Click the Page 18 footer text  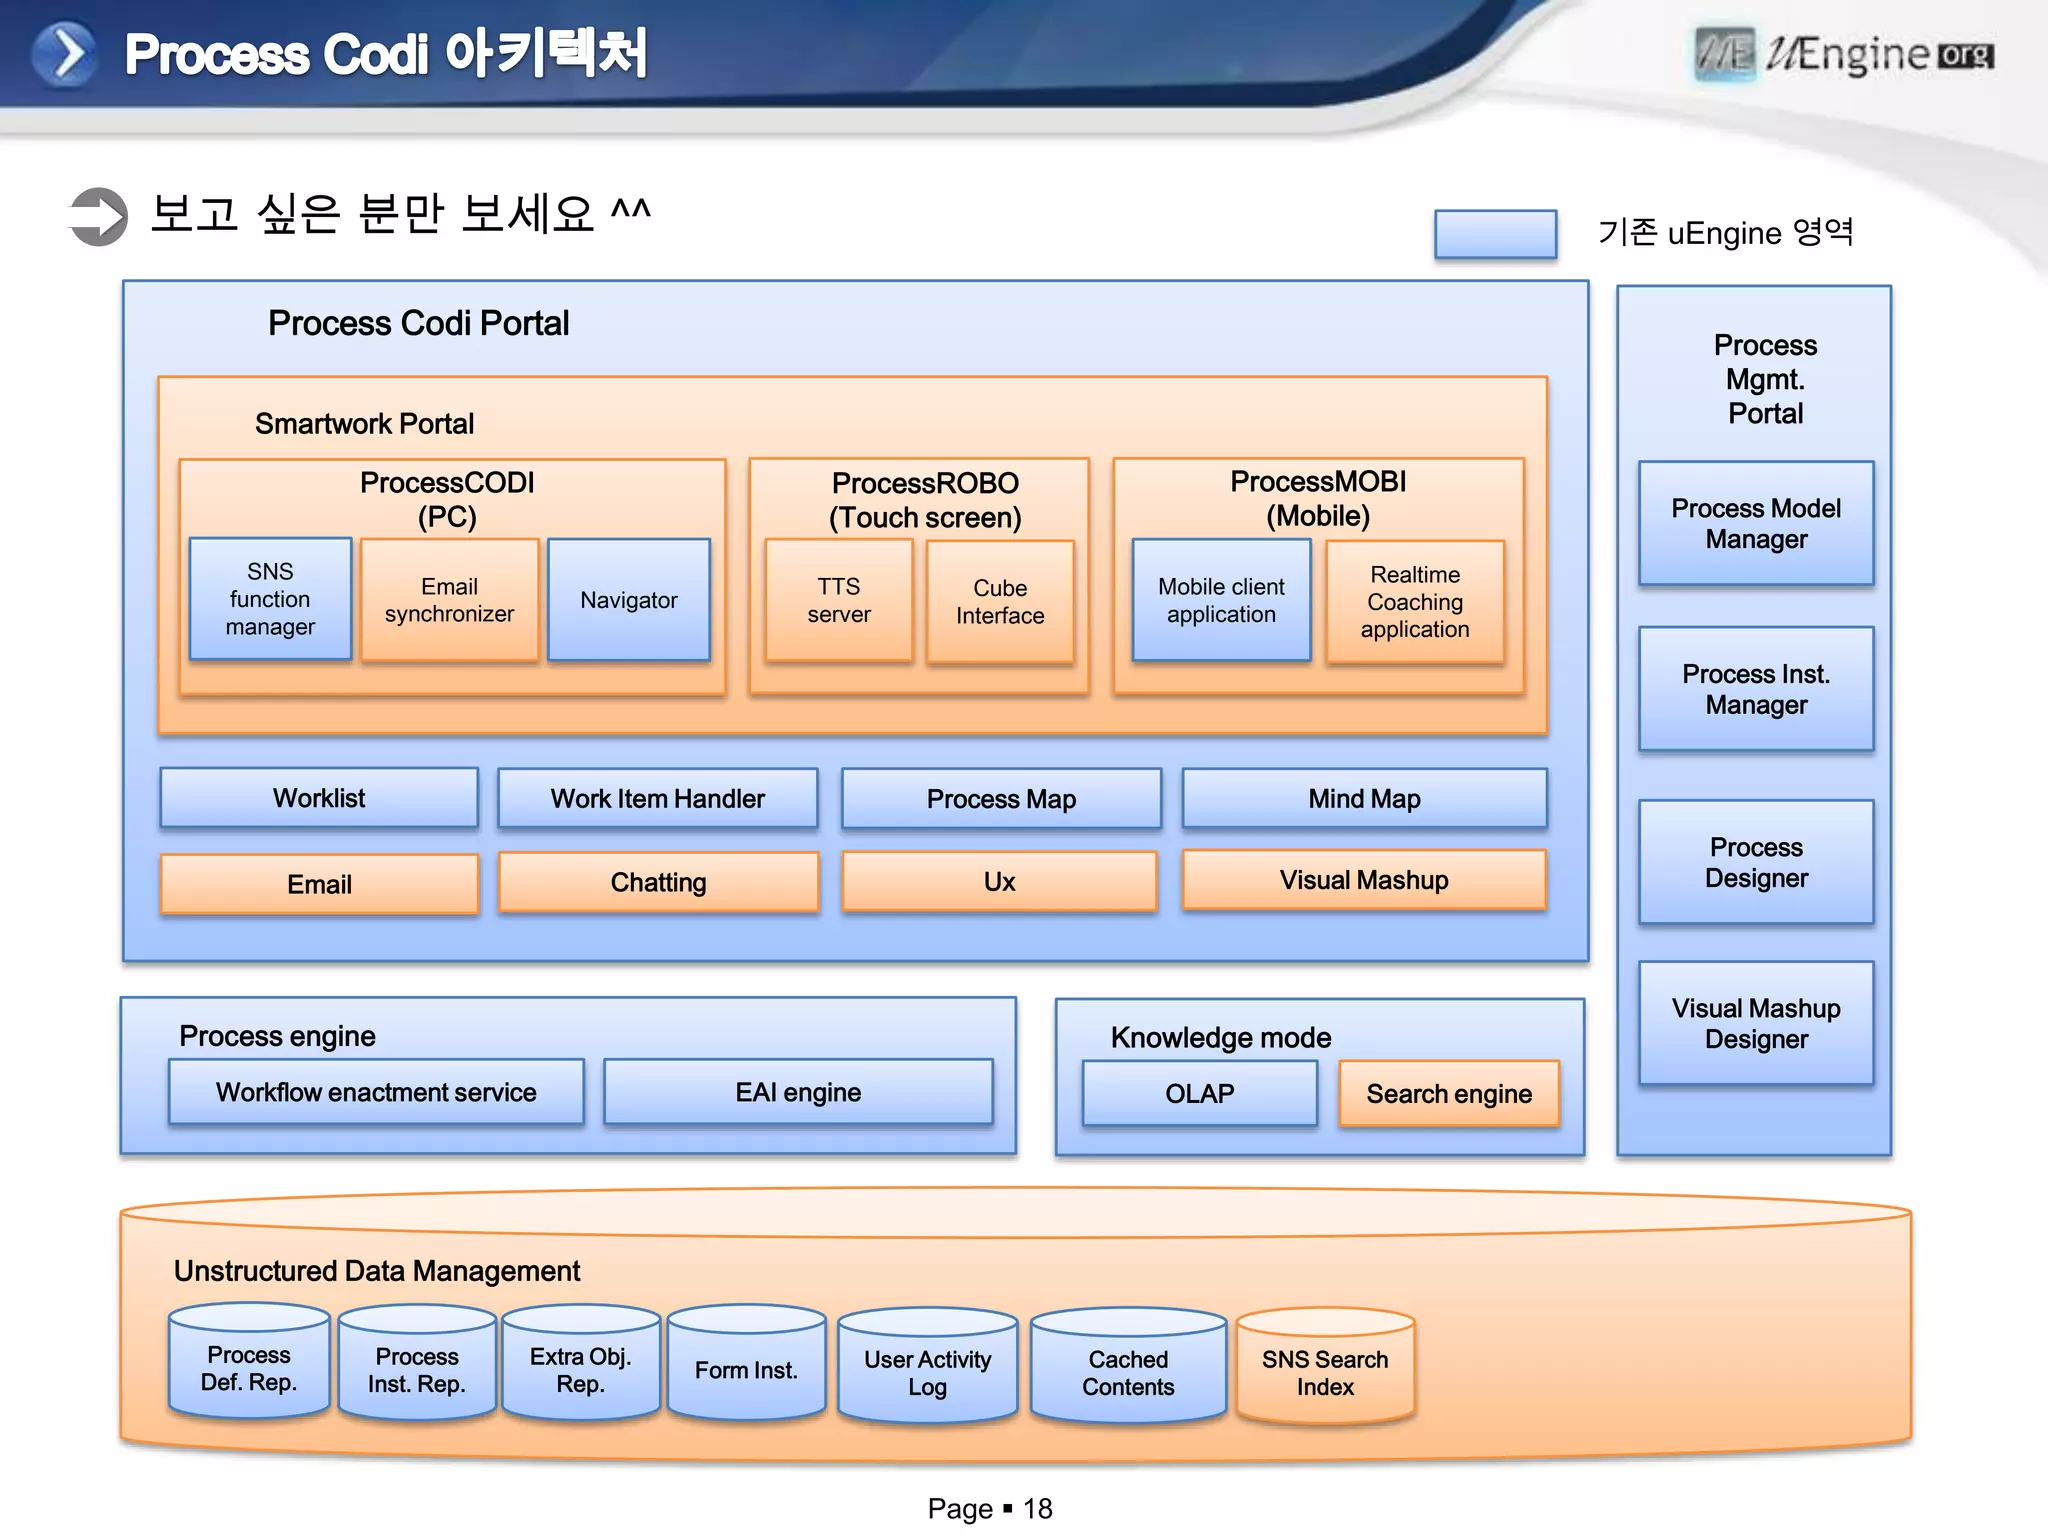pos(989,1508)
